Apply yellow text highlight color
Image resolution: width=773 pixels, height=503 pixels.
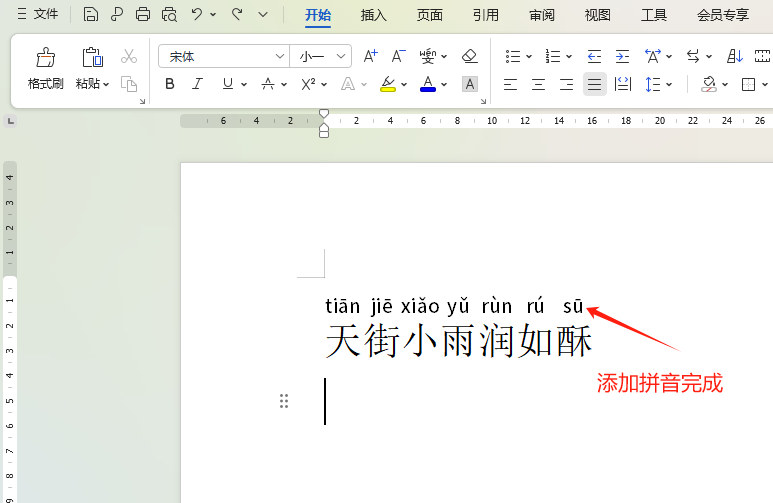[x=388, y=84]
